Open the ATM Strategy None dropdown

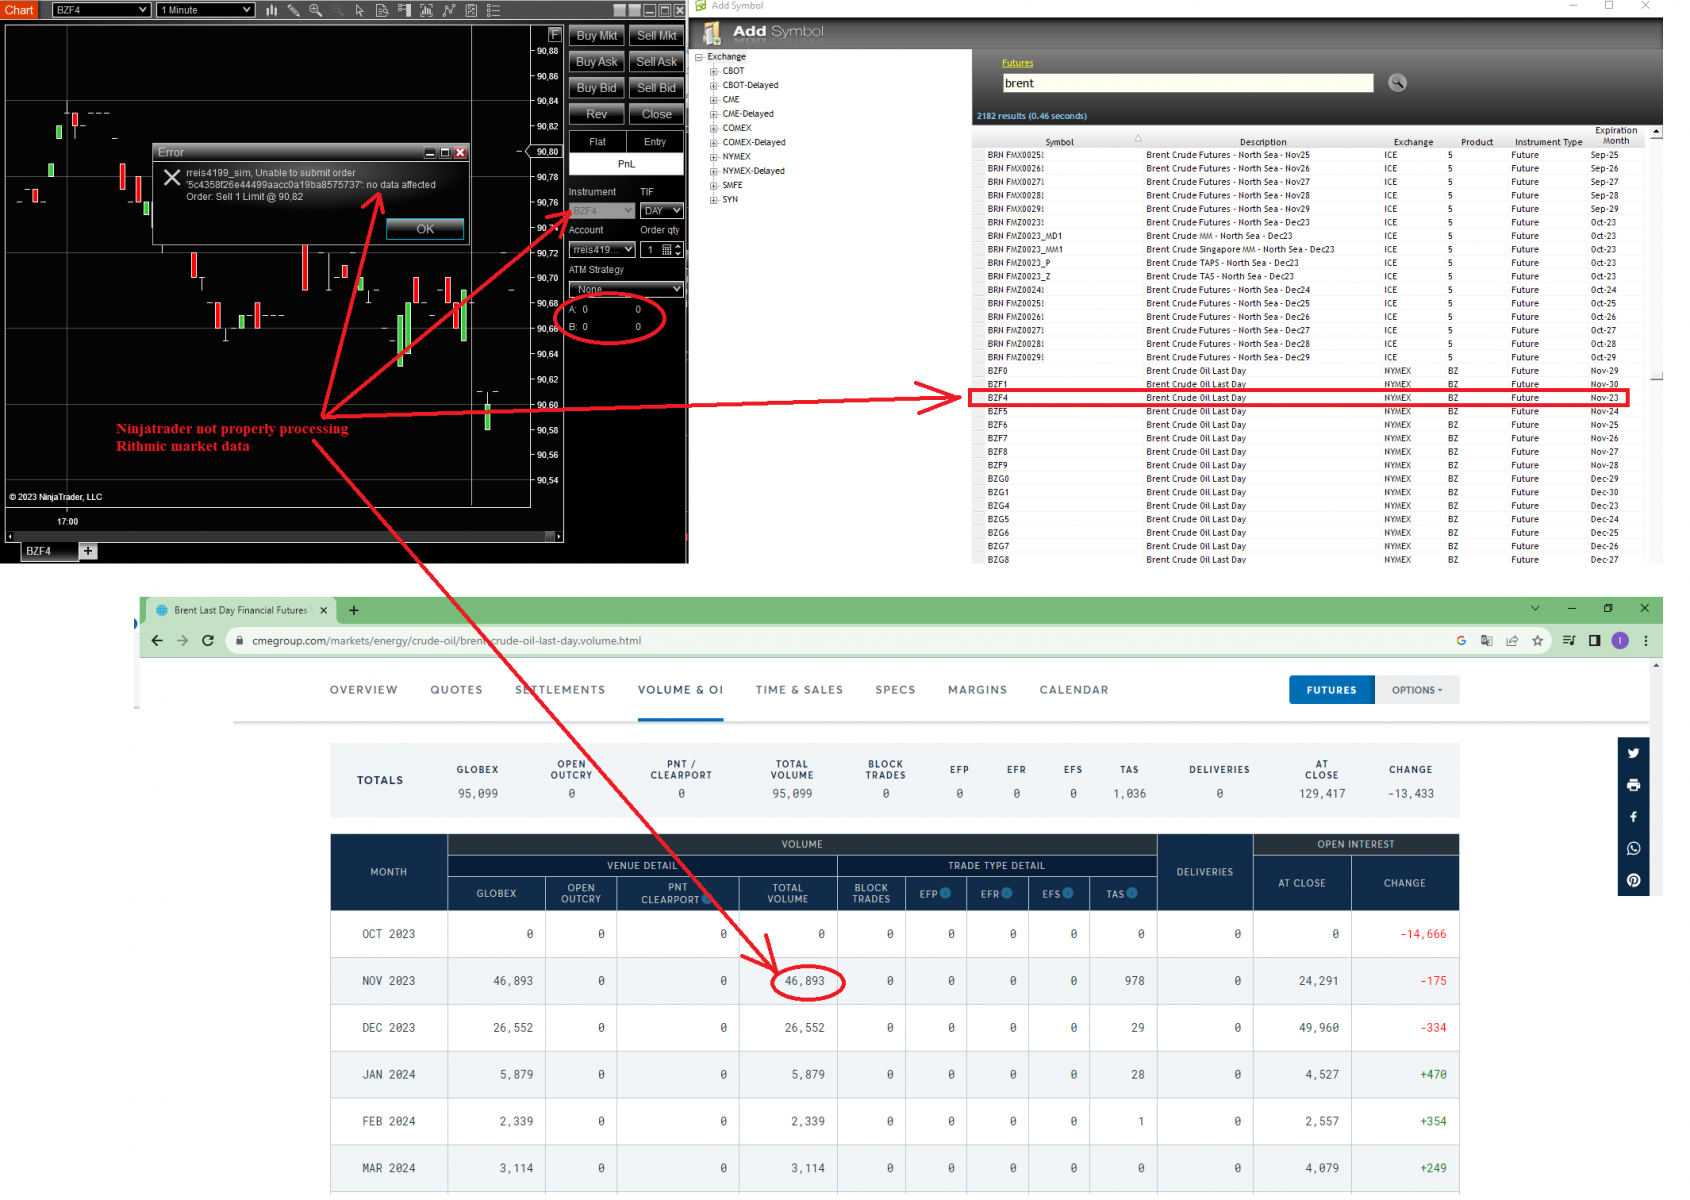(x=626, y=289)
